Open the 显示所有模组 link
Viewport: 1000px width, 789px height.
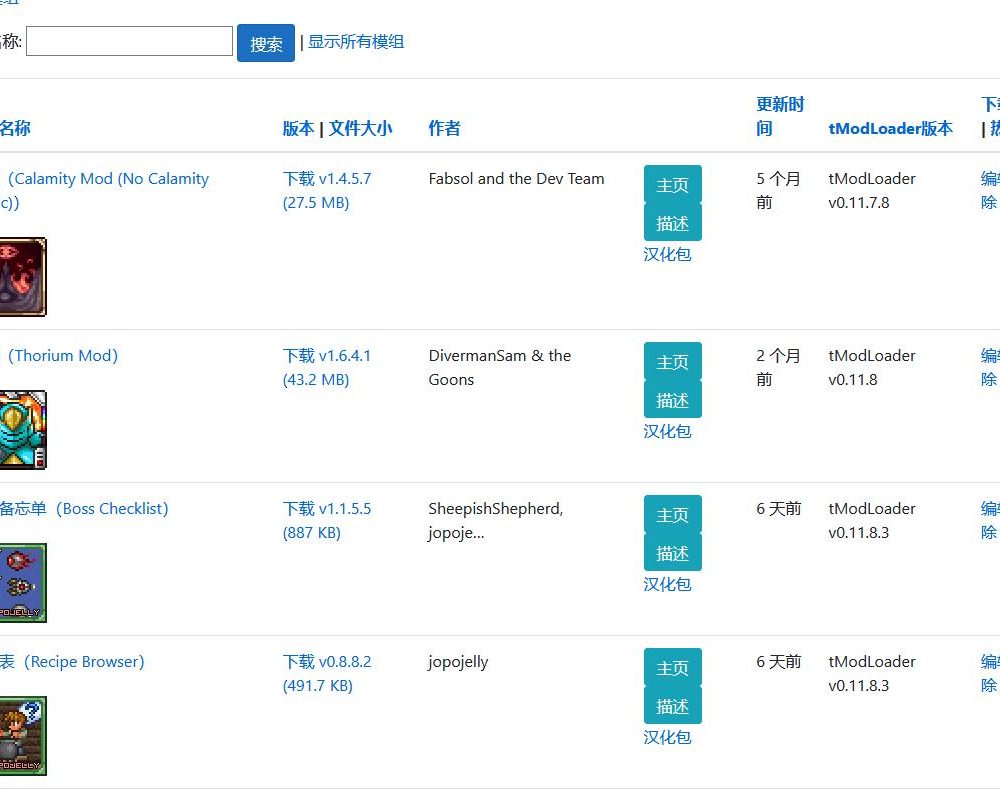coord(356,42)
